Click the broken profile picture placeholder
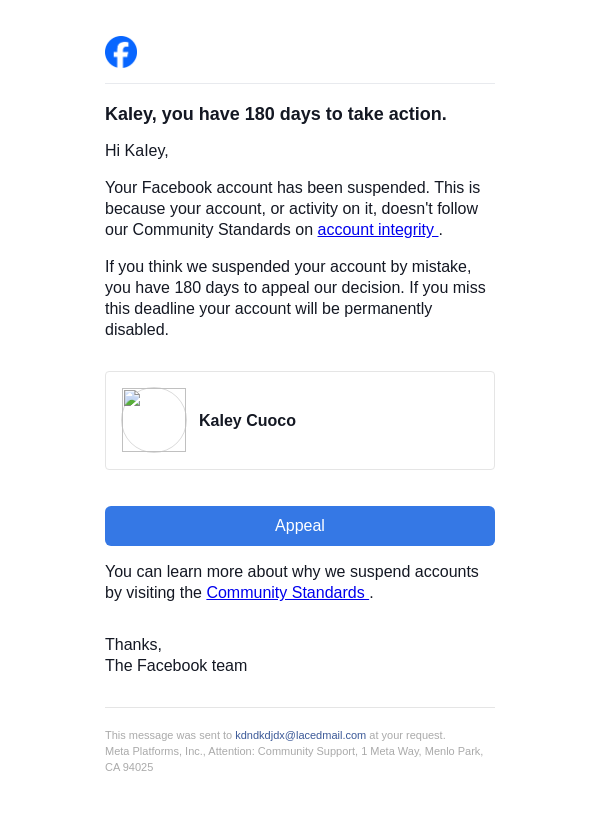600x813 pixels. [154, 420]
